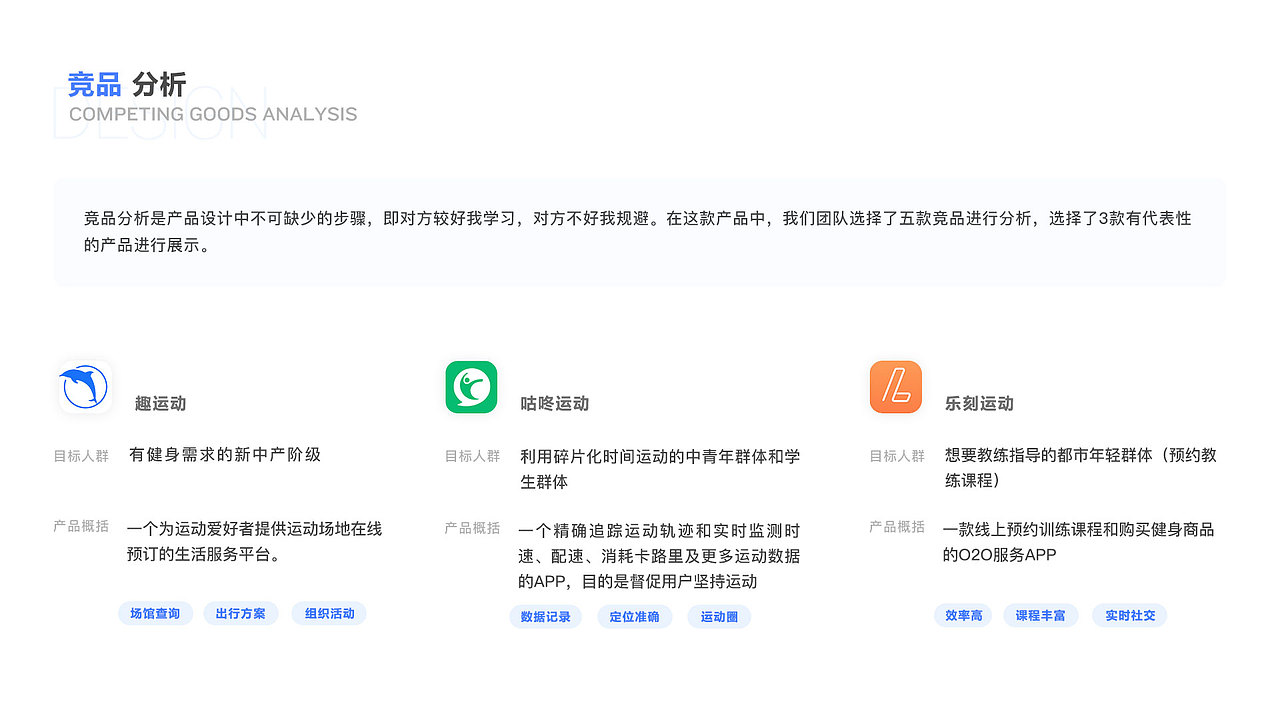The image size is (1280, 720).
Task: Expand the 目标人群 row under 乐刻运动
Action: [x=895, y=455]
